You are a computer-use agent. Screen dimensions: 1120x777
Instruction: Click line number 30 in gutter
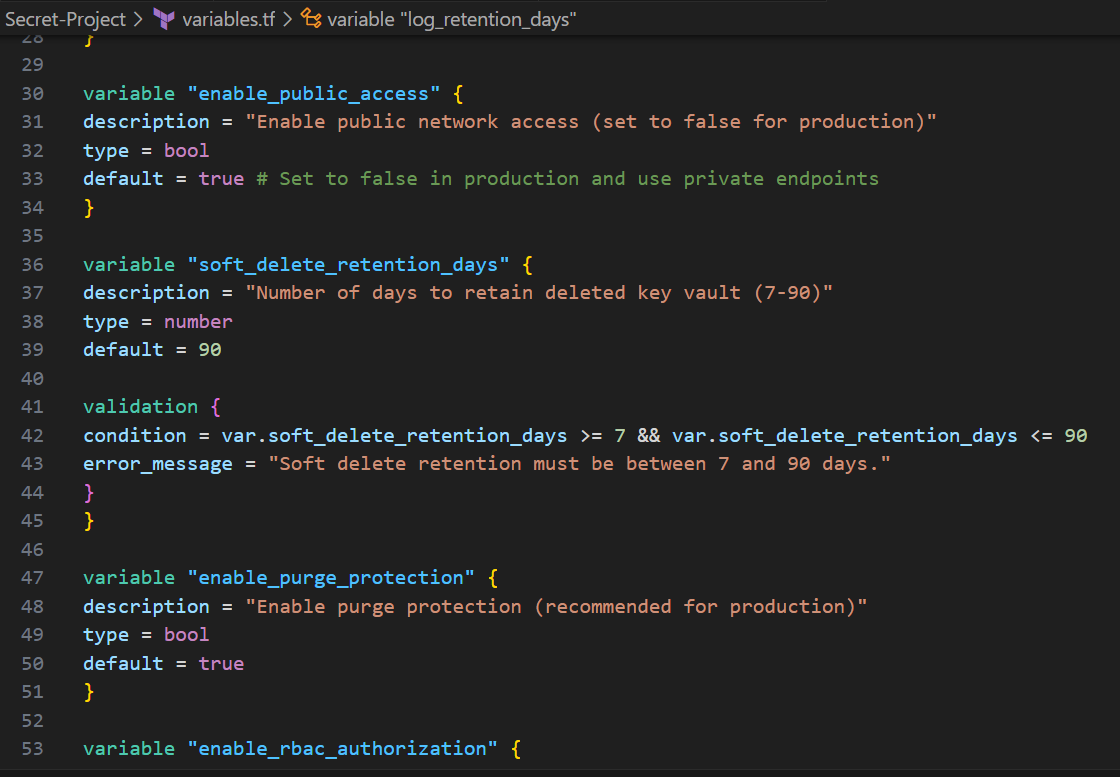(33, 93)
